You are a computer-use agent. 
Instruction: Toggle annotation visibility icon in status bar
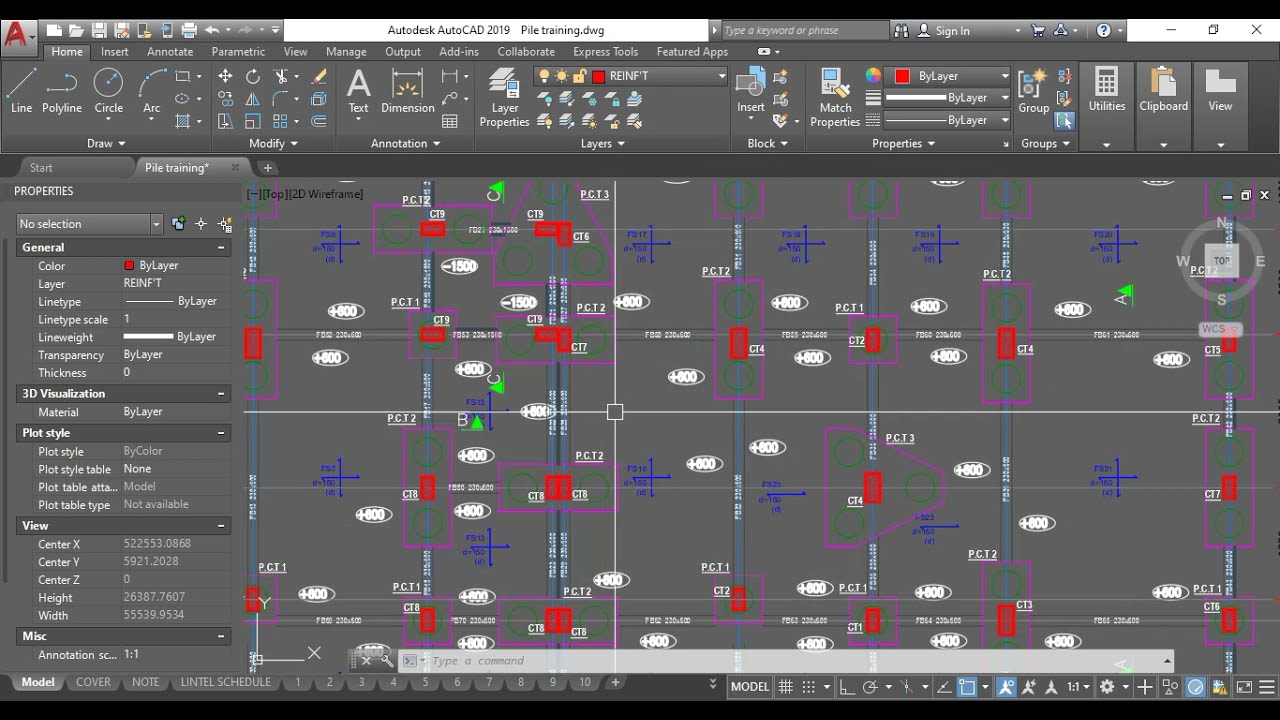1006,687
